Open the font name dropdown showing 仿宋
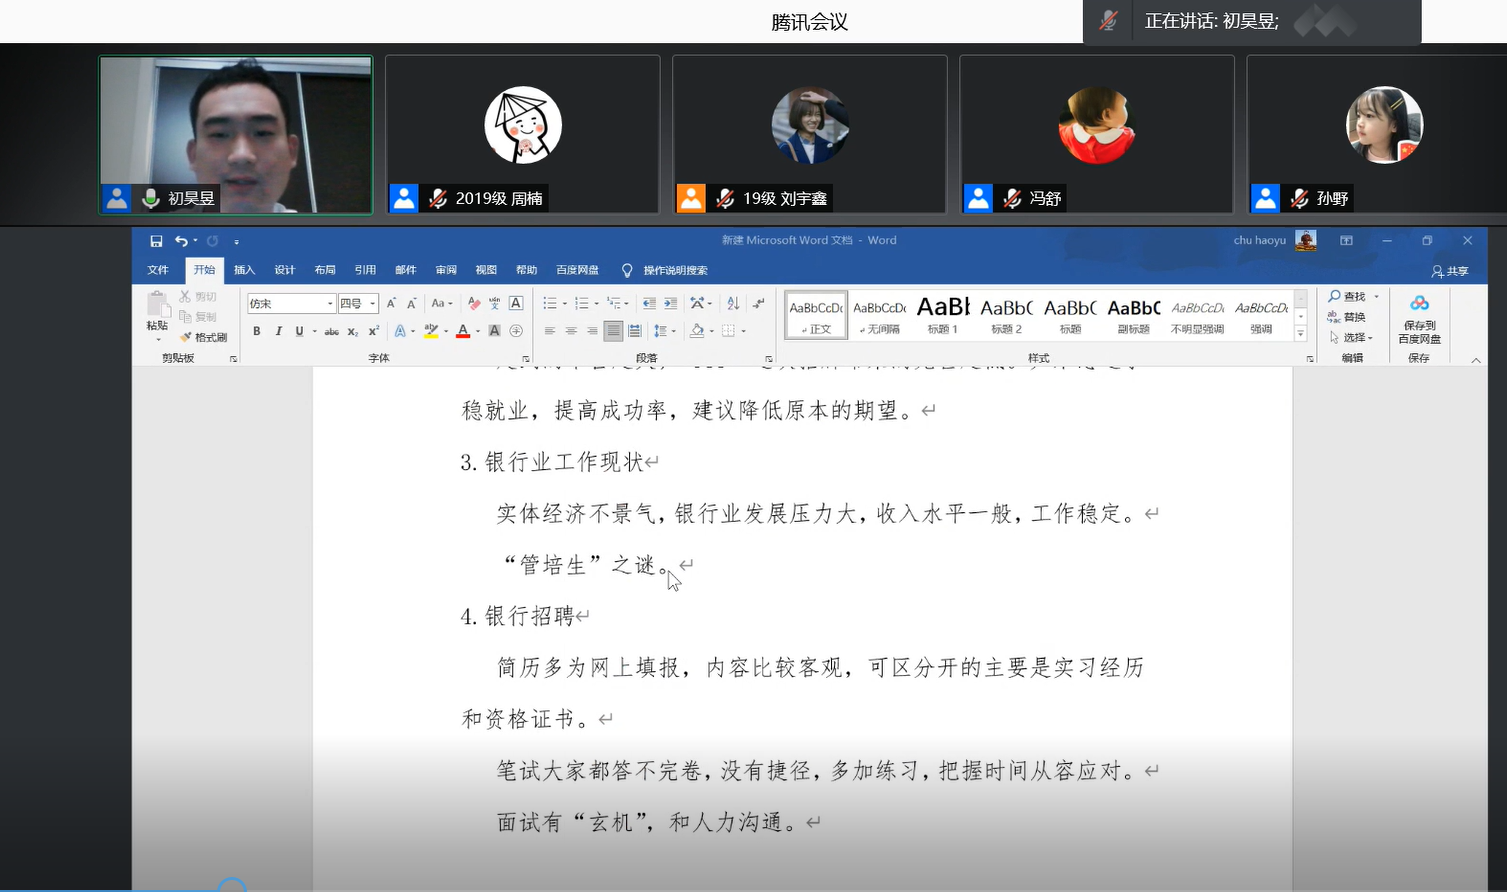Screen dimensions: 1507x892 pos(330,304)
